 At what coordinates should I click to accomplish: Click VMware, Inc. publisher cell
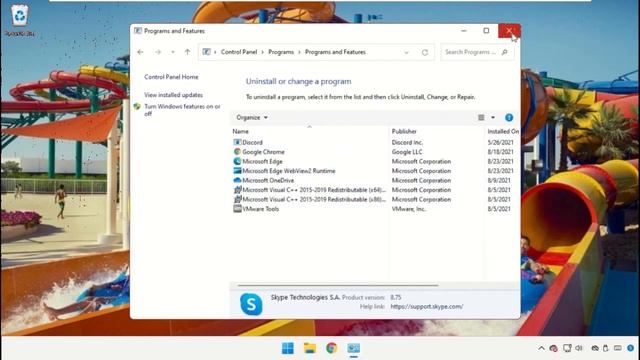click(x=409, y=209)
